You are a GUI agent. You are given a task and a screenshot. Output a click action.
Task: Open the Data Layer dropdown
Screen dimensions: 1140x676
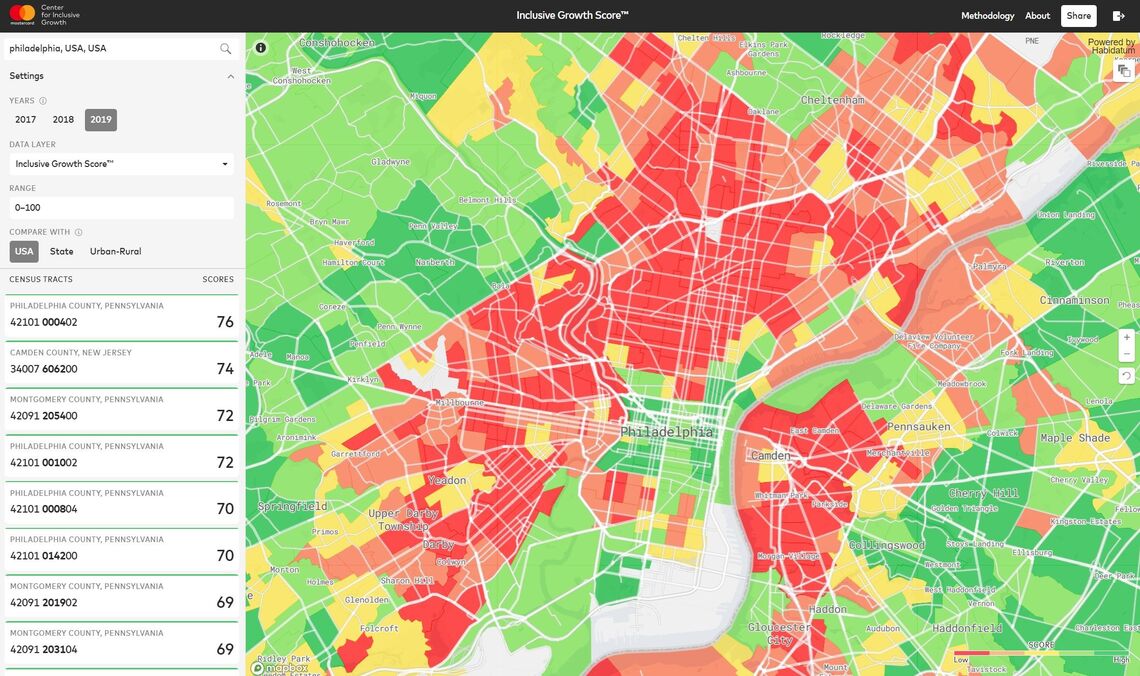coord(121,164)
